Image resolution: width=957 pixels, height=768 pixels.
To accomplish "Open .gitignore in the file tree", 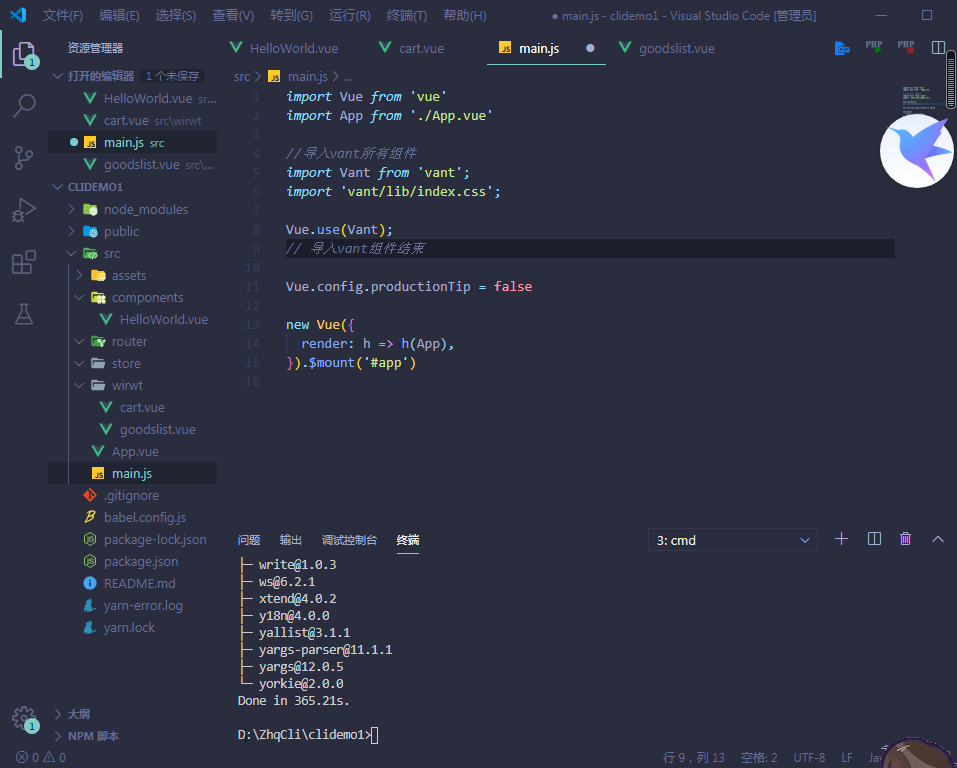I will 131,495.
